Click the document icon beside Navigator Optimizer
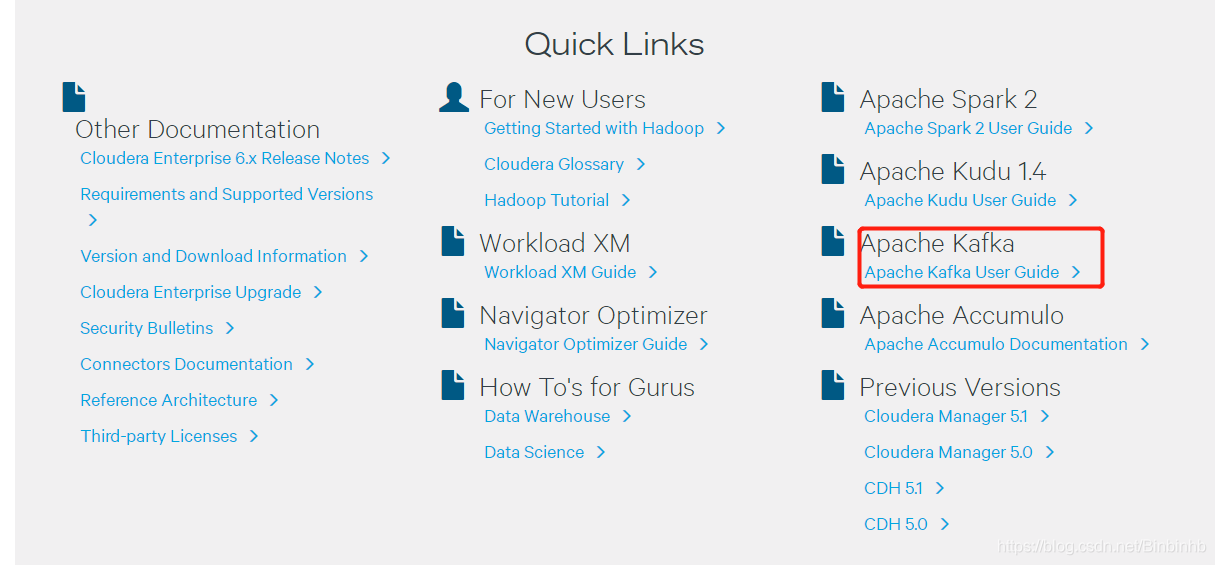The height and width of the screenshot is (565, 1216). click(x=453, y=313)
